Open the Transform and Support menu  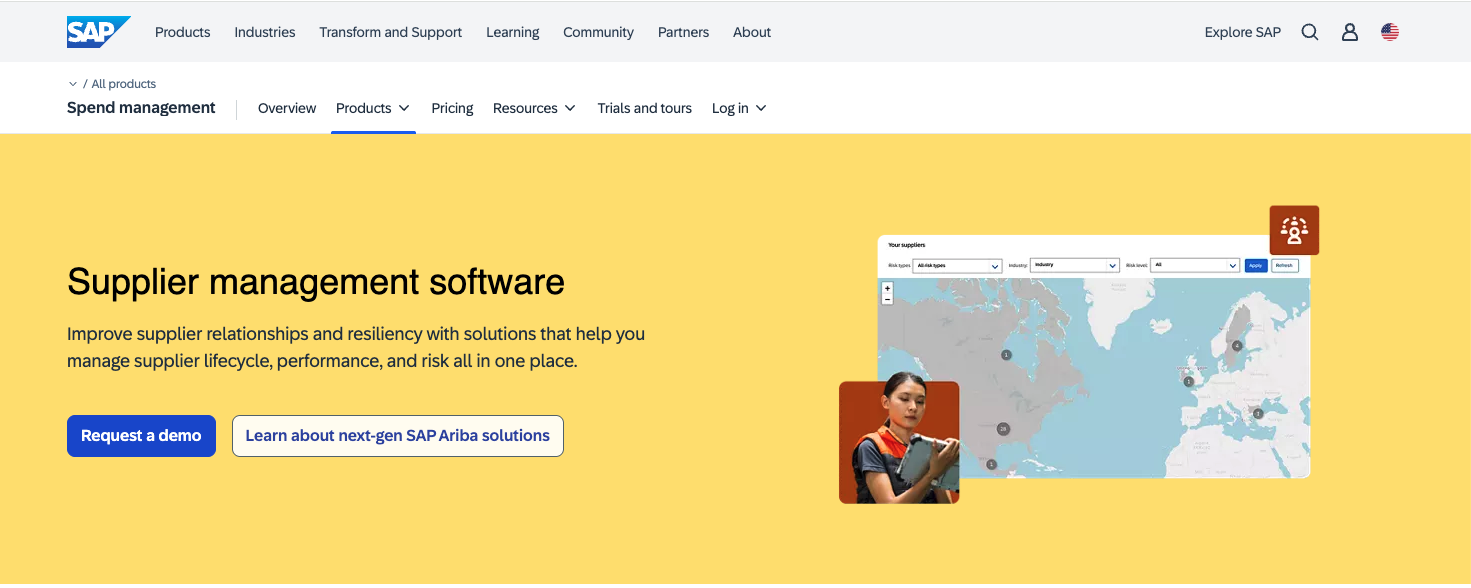point(391,32)
